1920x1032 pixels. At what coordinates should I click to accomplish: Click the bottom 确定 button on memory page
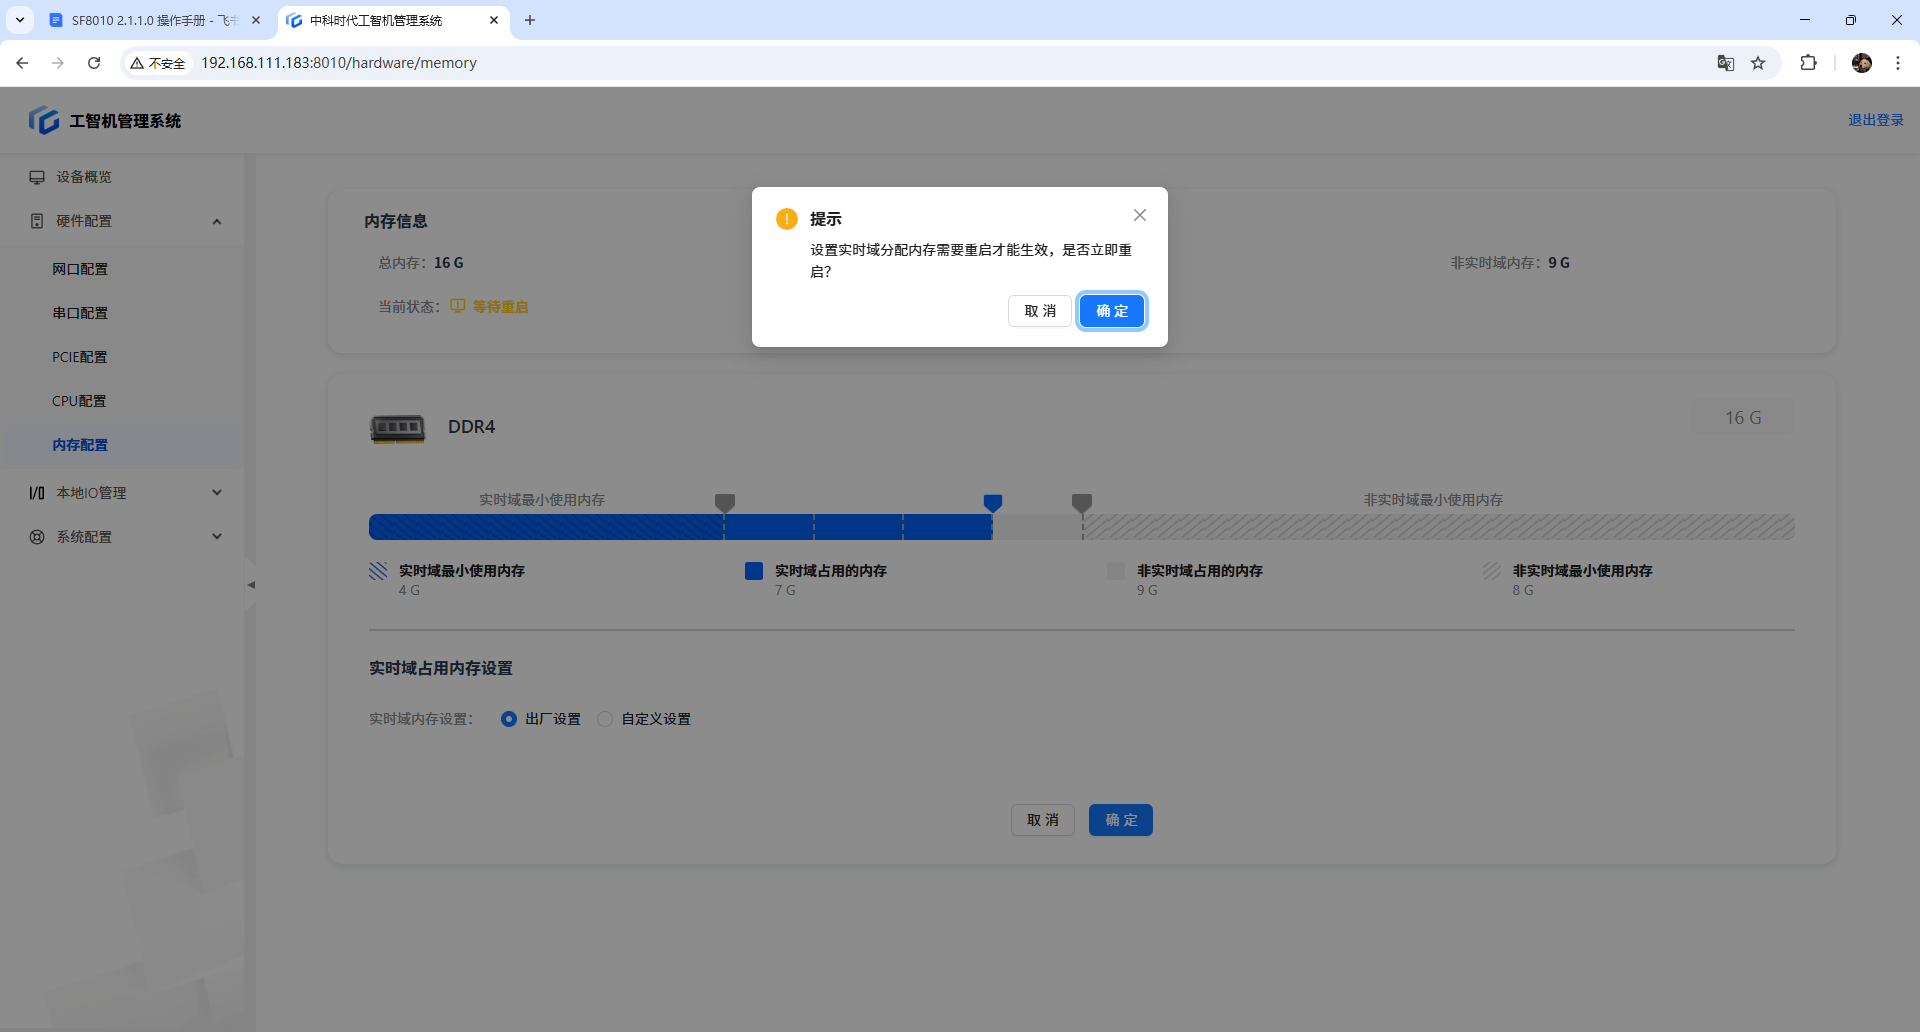(x=1121, y=820)
